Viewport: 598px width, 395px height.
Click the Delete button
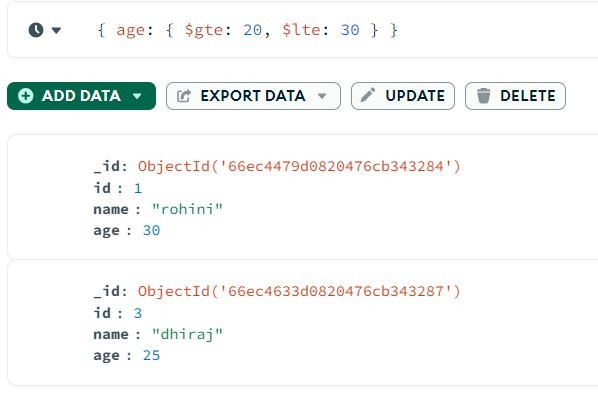click(x=515, y=96)
